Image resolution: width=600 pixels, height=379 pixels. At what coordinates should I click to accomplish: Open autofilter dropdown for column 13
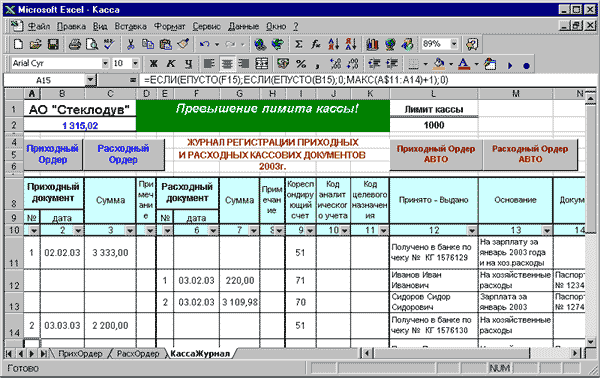click(x=547, y=230)
